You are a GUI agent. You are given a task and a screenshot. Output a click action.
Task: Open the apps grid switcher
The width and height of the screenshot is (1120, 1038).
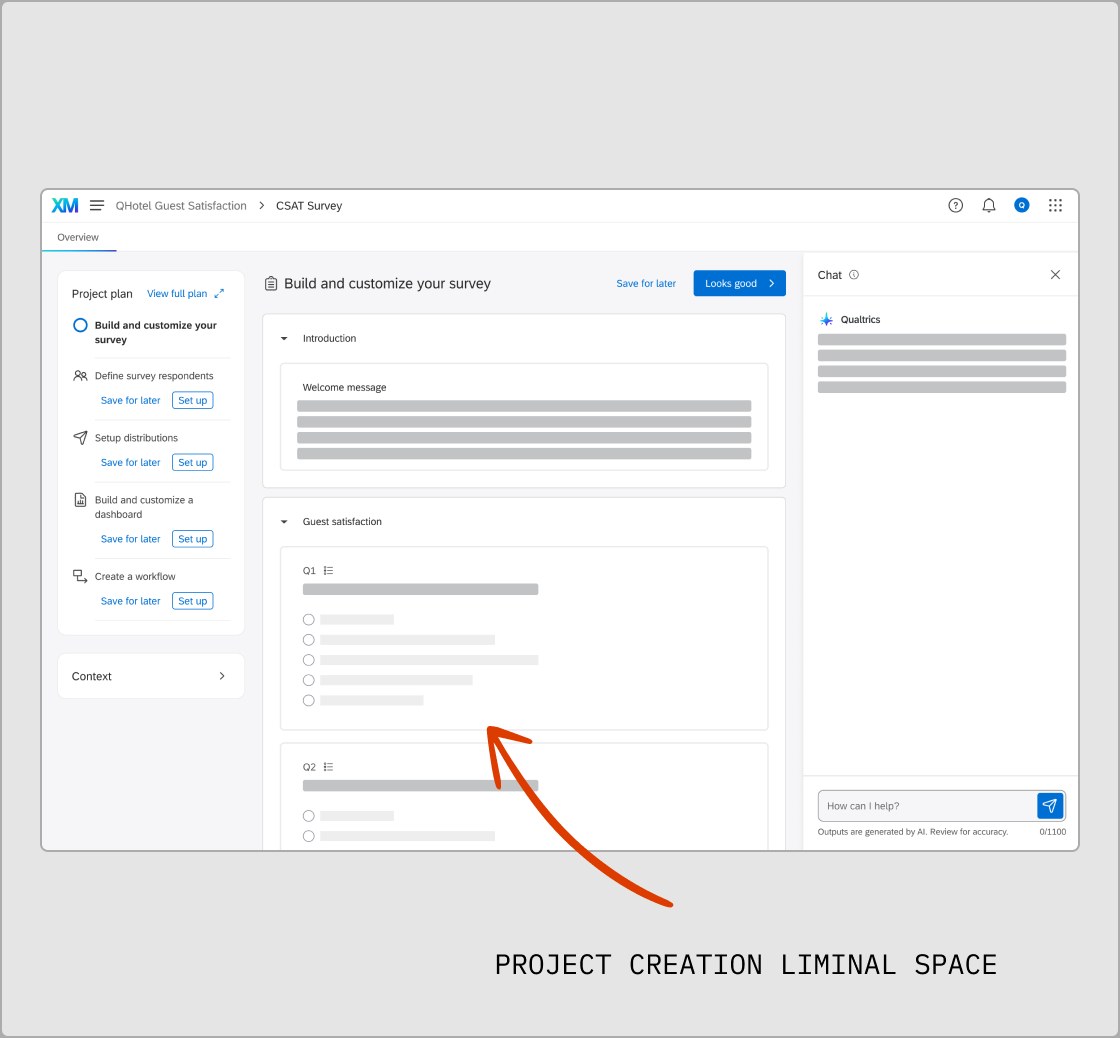1055,206
